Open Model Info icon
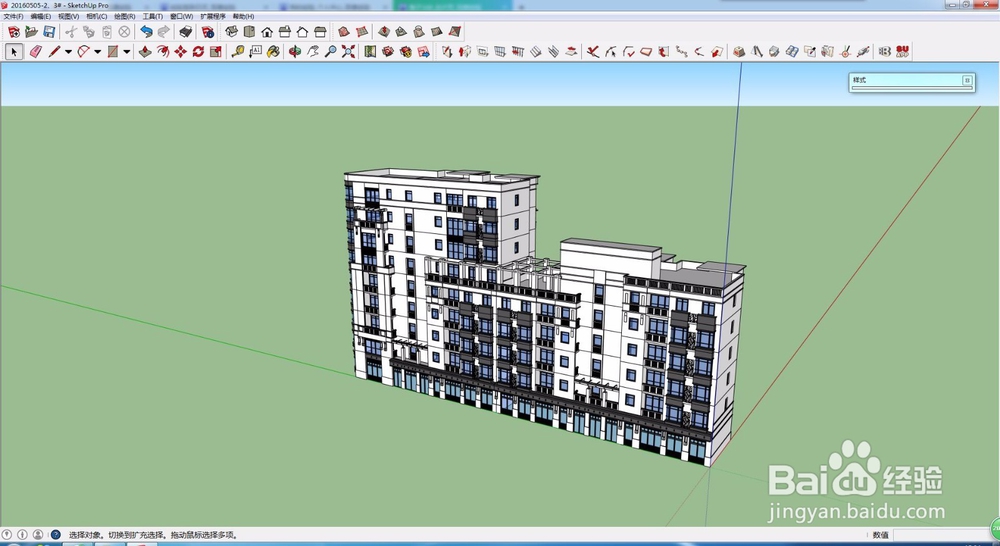Screen dimensions: 1000x546 coord(208,32)
